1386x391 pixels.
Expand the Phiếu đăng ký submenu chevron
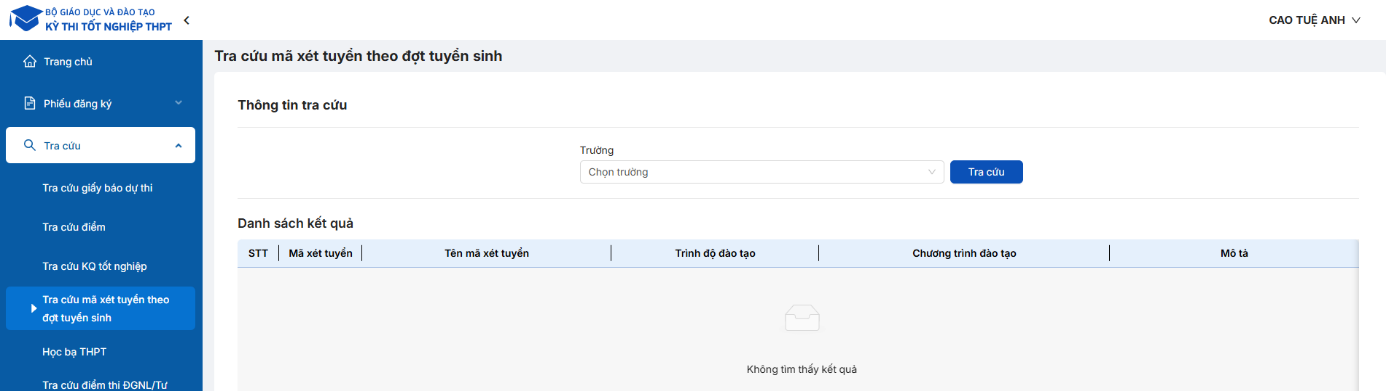click(178, 103)
